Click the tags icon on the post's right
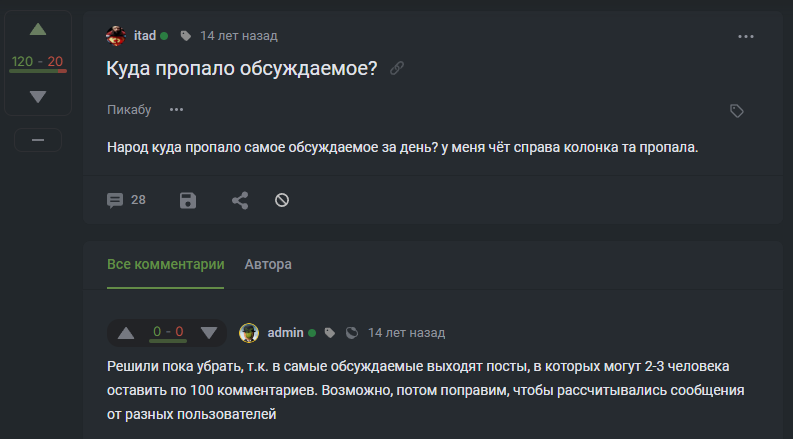Image resolution: width=793 pixels, height=439 pixels. click(737, 110)
